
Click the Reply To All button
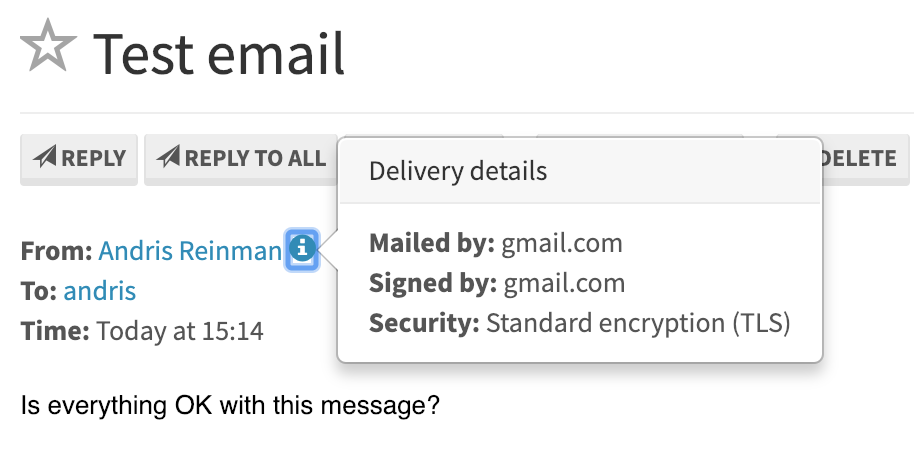pyautogui.click(x=241, y=159)
